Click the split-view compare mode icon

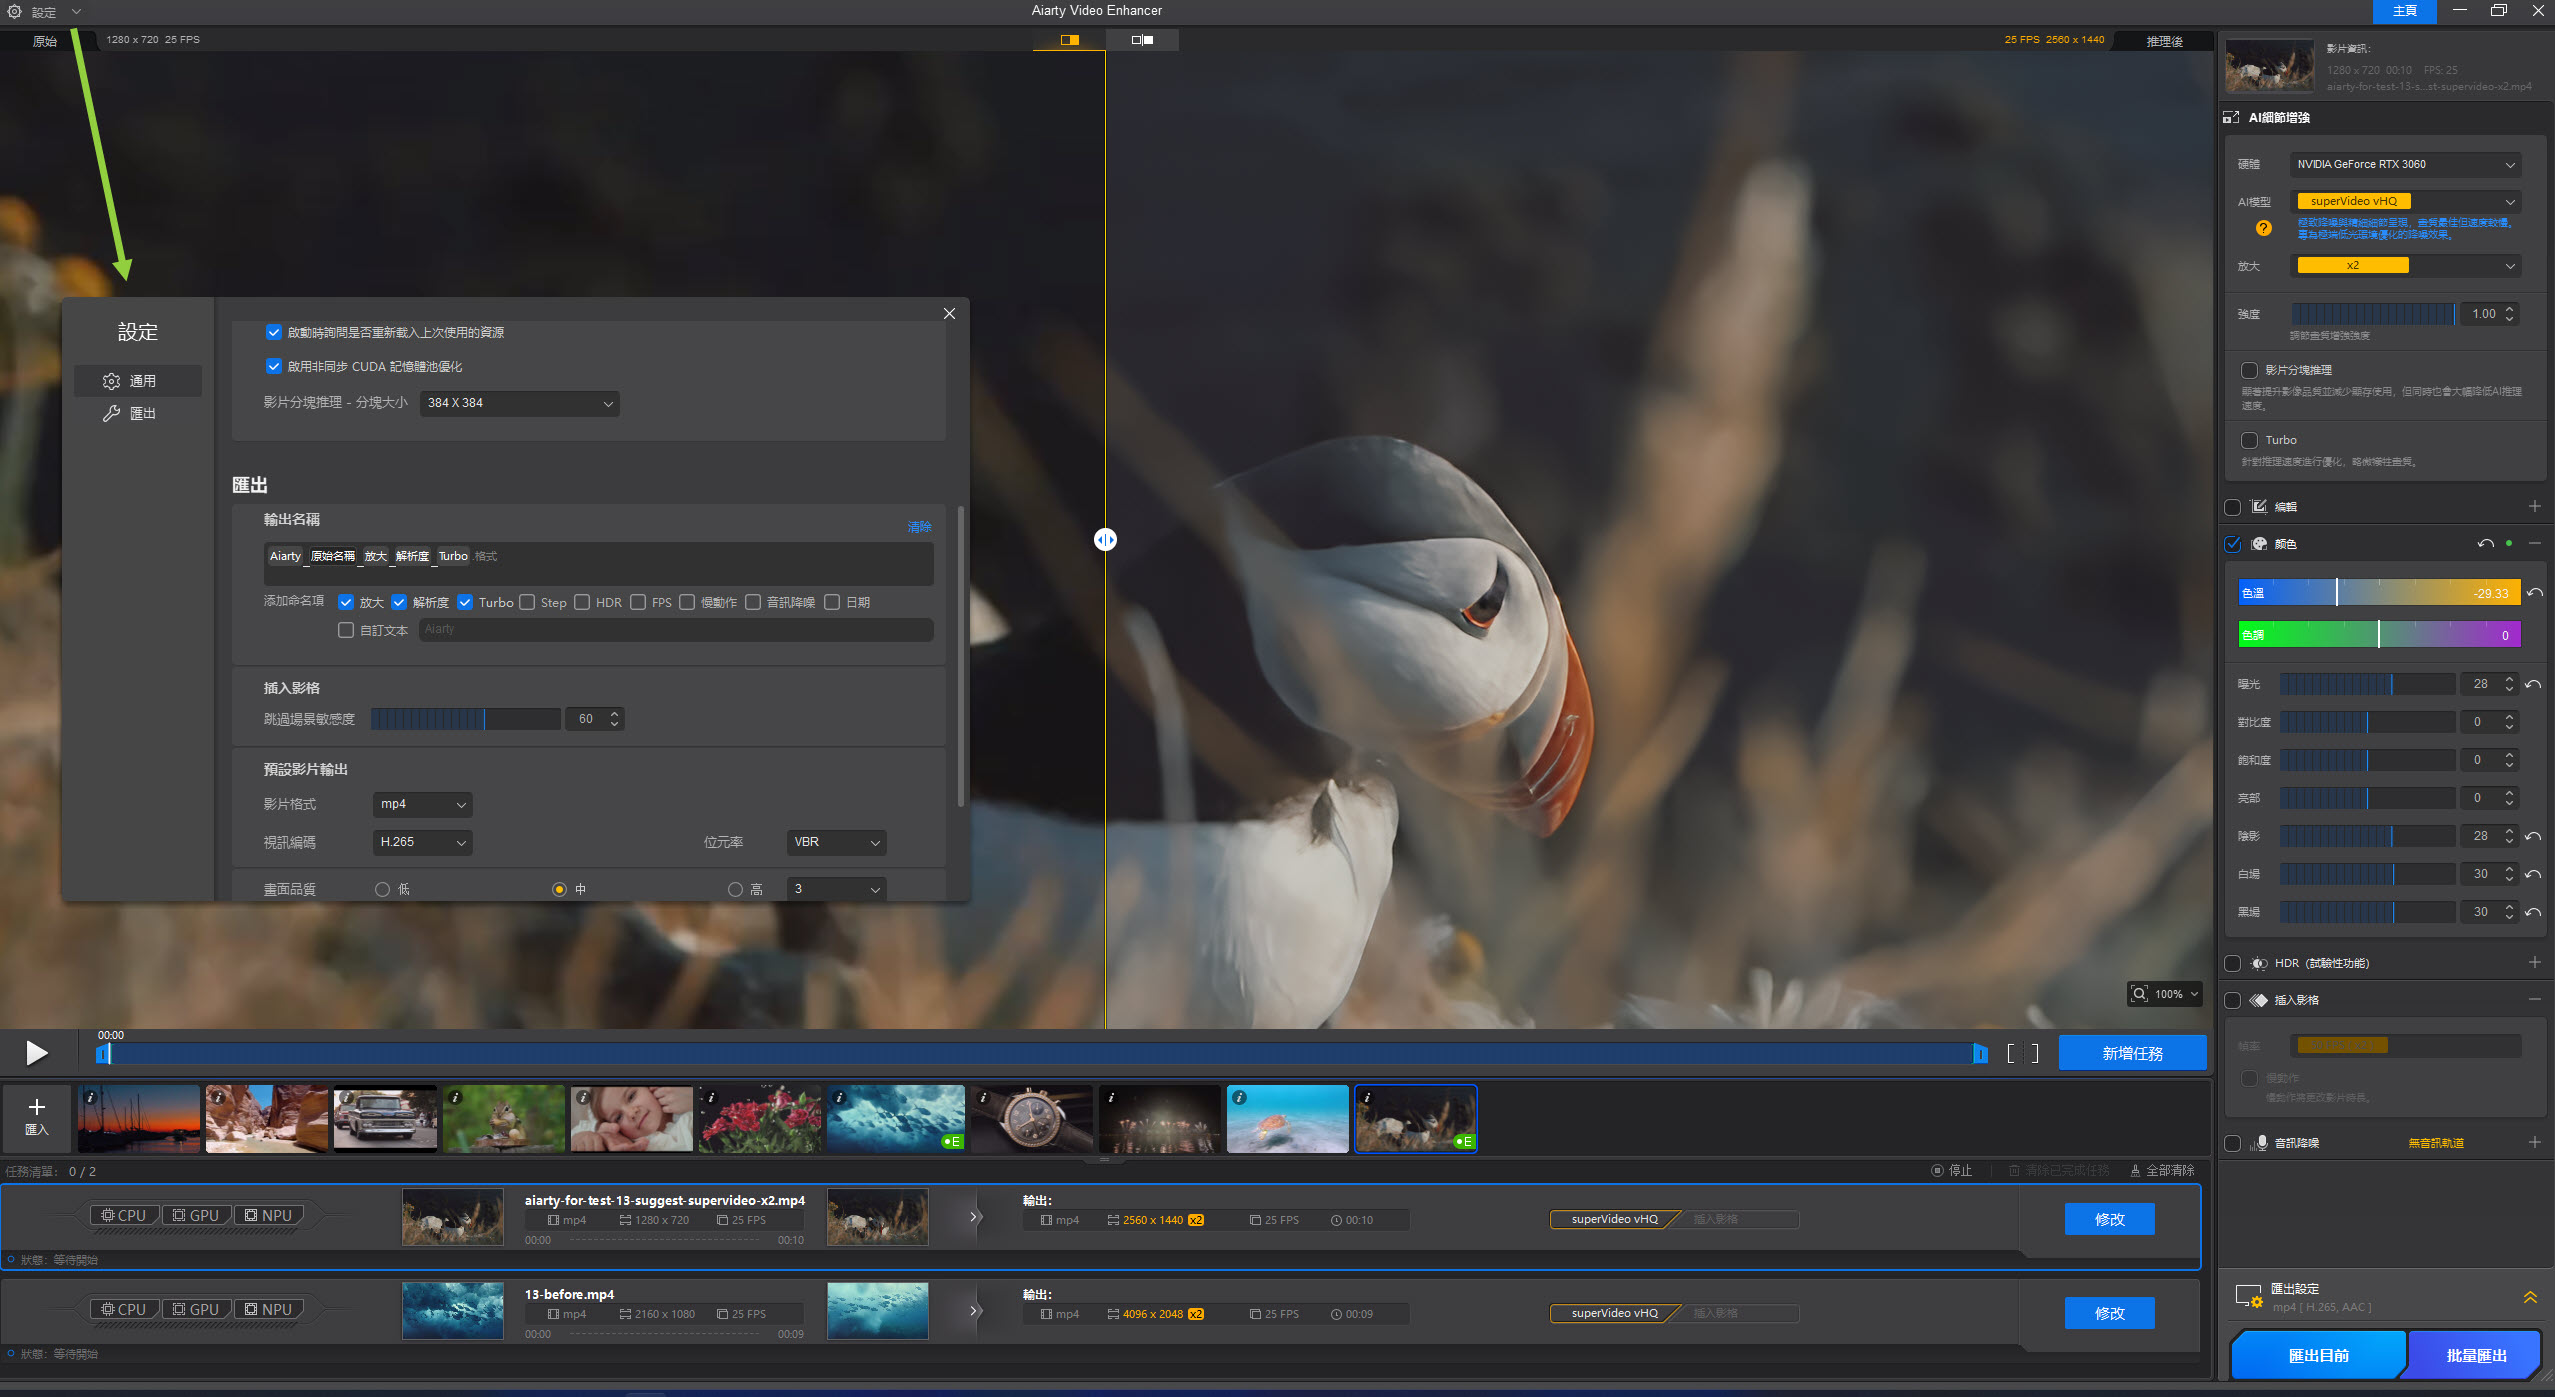coord(1069,40)
